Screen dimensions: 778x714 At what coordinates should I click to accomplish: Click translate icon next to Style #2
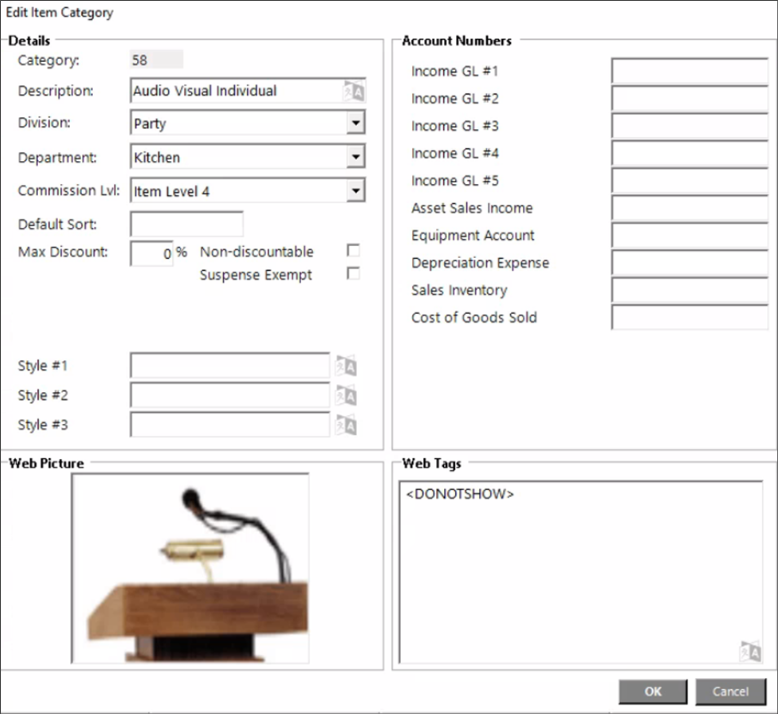[x=347, y=396]
